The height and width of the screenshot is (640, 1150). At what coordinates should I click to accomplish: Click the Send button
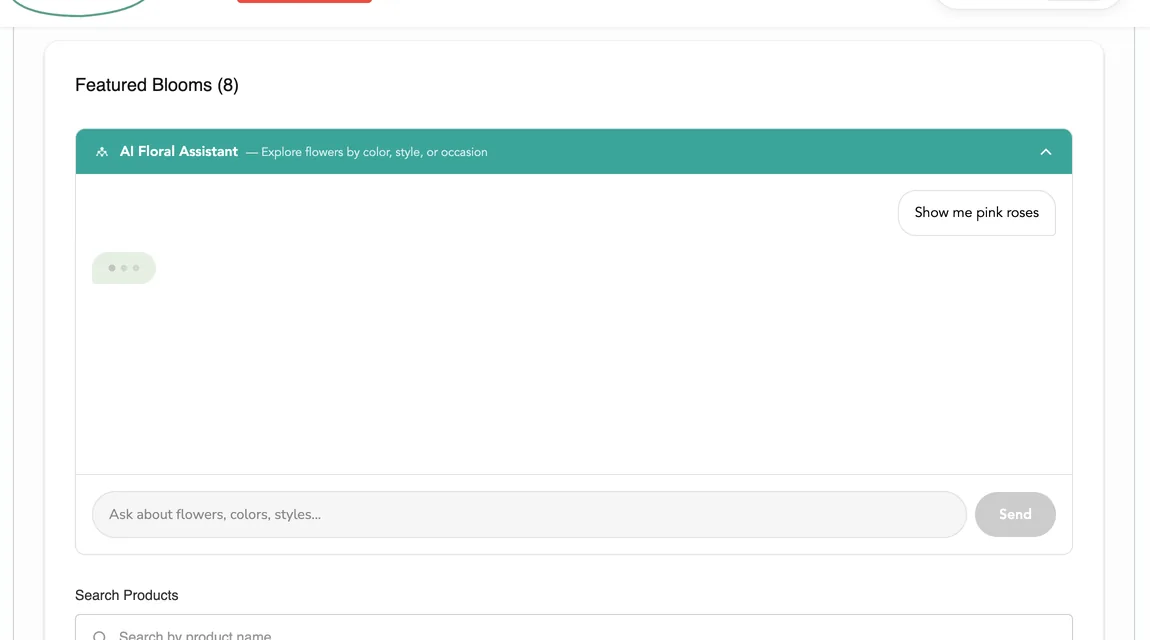[x=1015, y=515]
